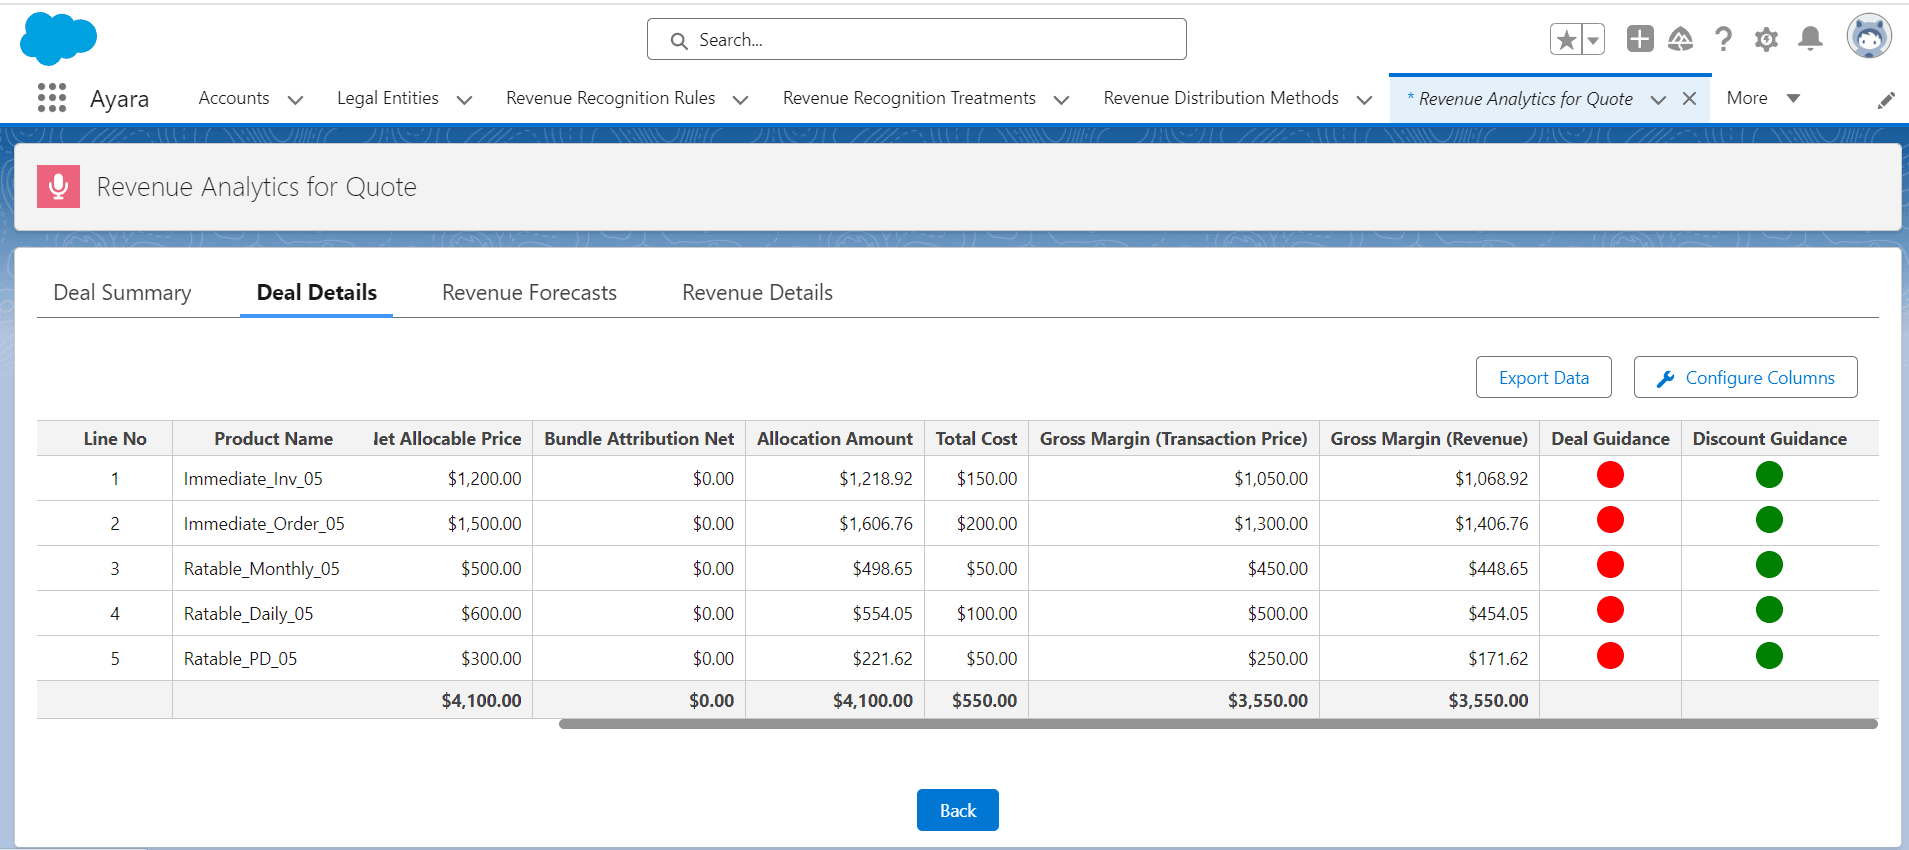Click the Export Data button
Image resolution: width=1909 pixels, height=850 pixels.
point(1543,377)
